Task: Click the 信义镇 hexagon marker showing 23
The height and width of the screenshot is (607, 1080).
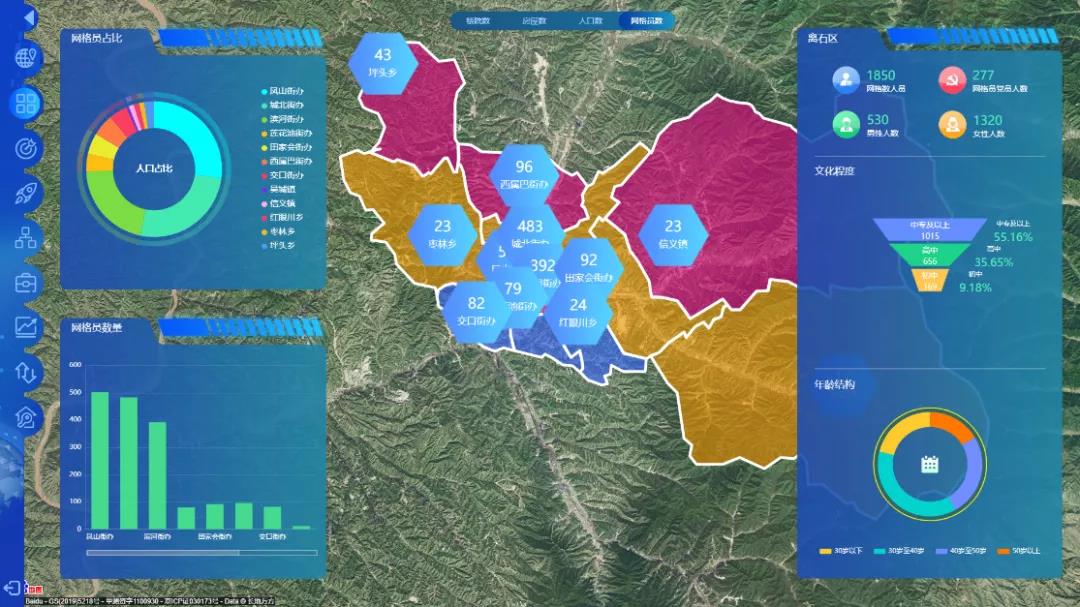Action: click(x=673, y=233)
